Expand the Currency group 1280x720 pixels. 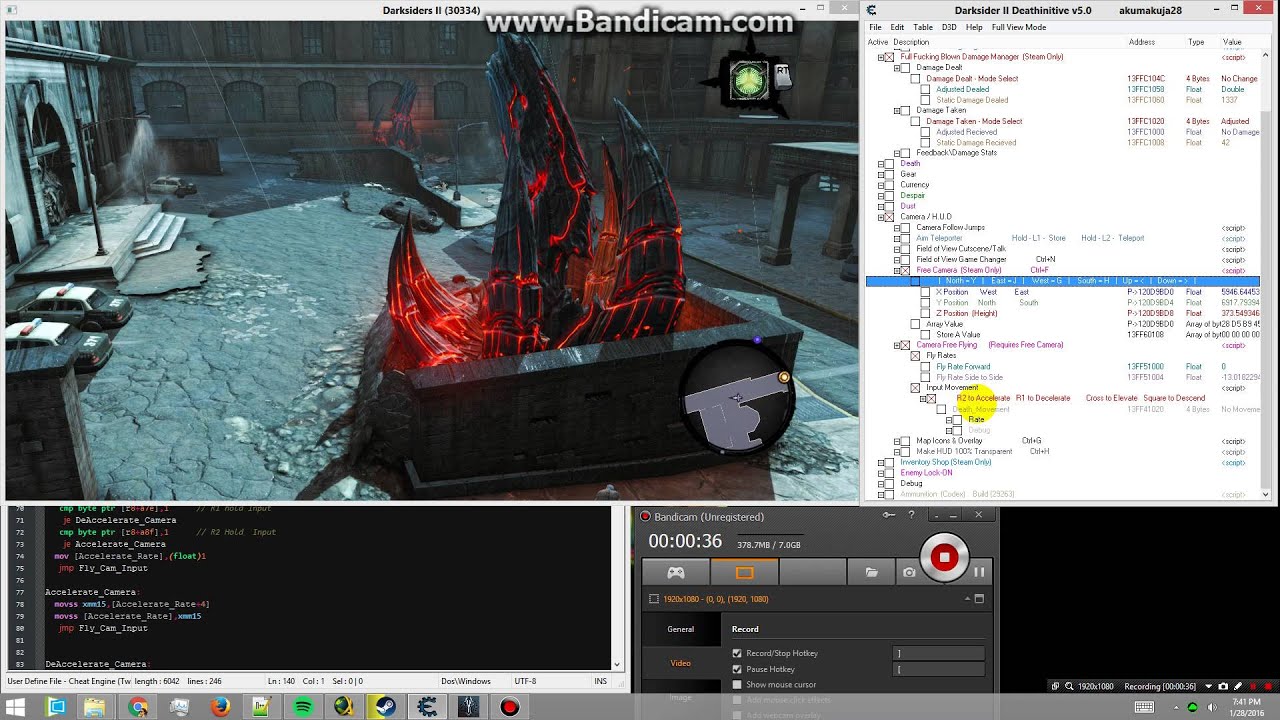tap(881, 185)
